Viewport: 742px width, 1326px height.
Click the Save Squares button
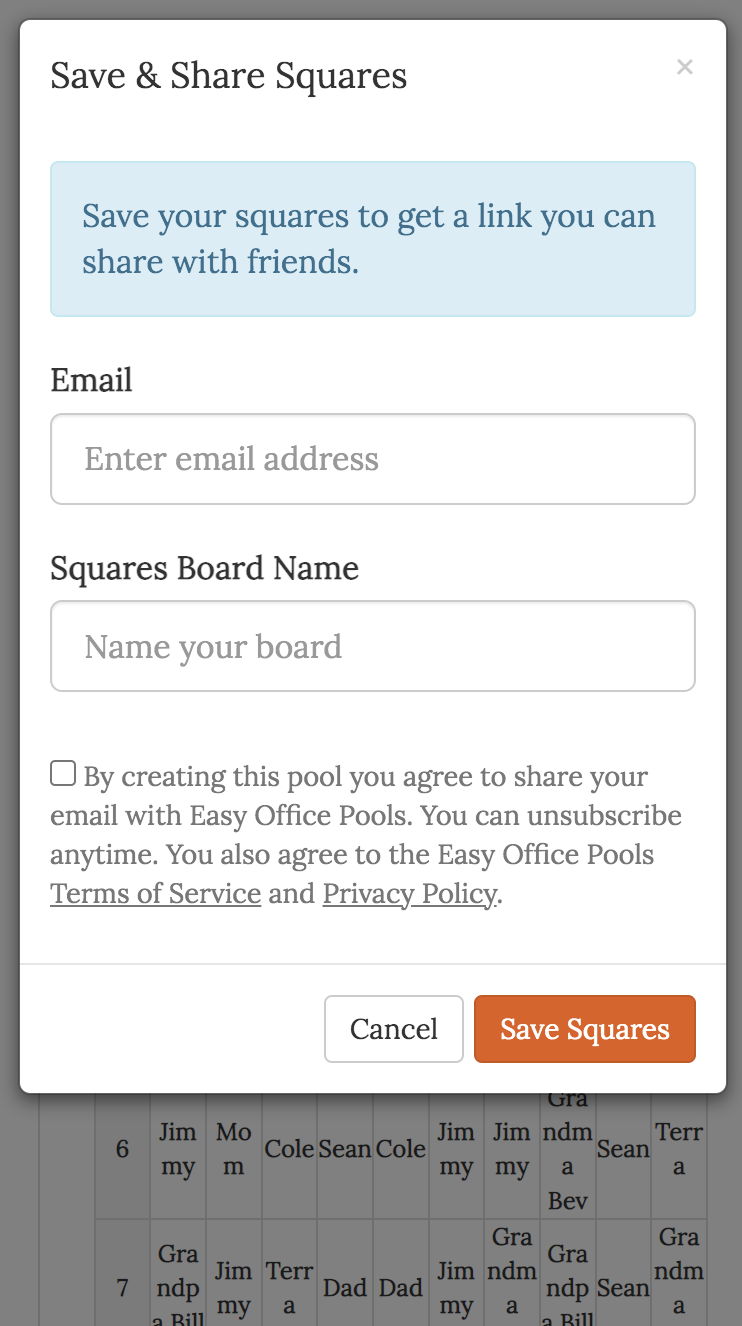(584, 1029)
